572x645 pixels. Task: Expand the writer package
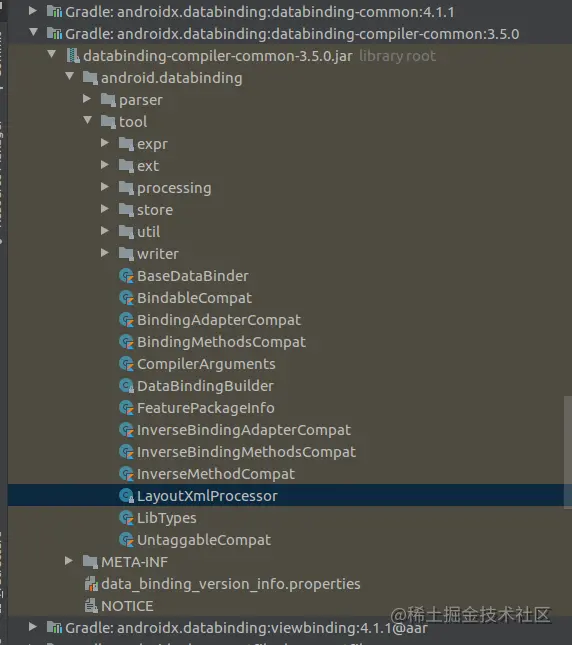(105, 253)
